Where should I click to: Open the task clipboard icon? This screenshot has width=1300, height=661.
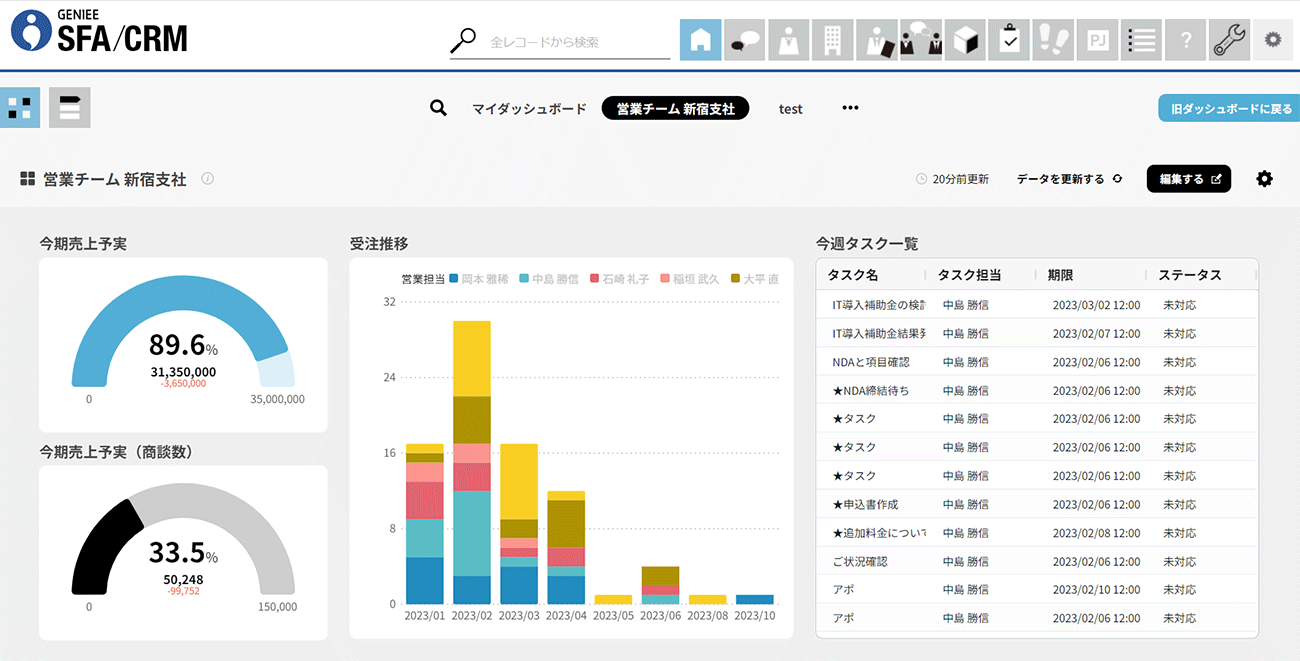1008,39
